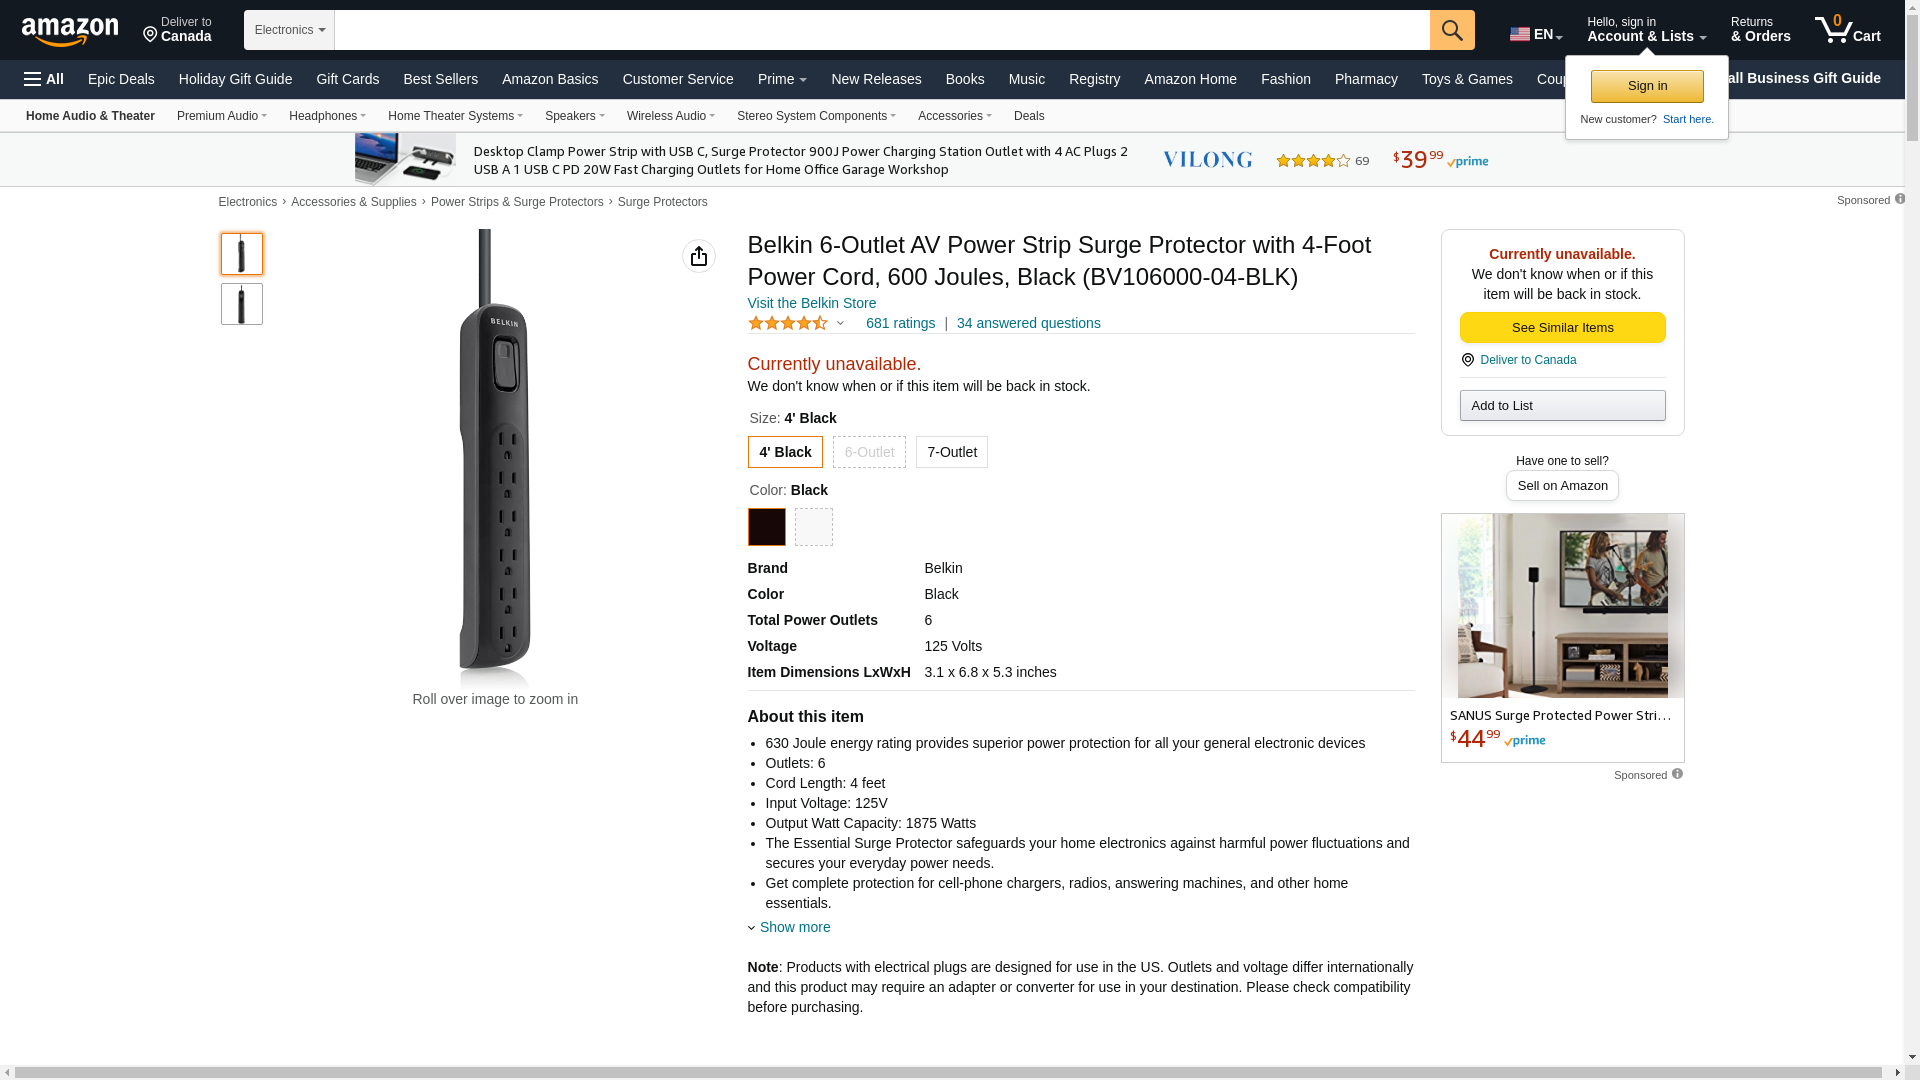The height and width of the screenshot is (1080, 1920).
Task: Open the Best Sellers nav item
Action: (x=440, y=79)
